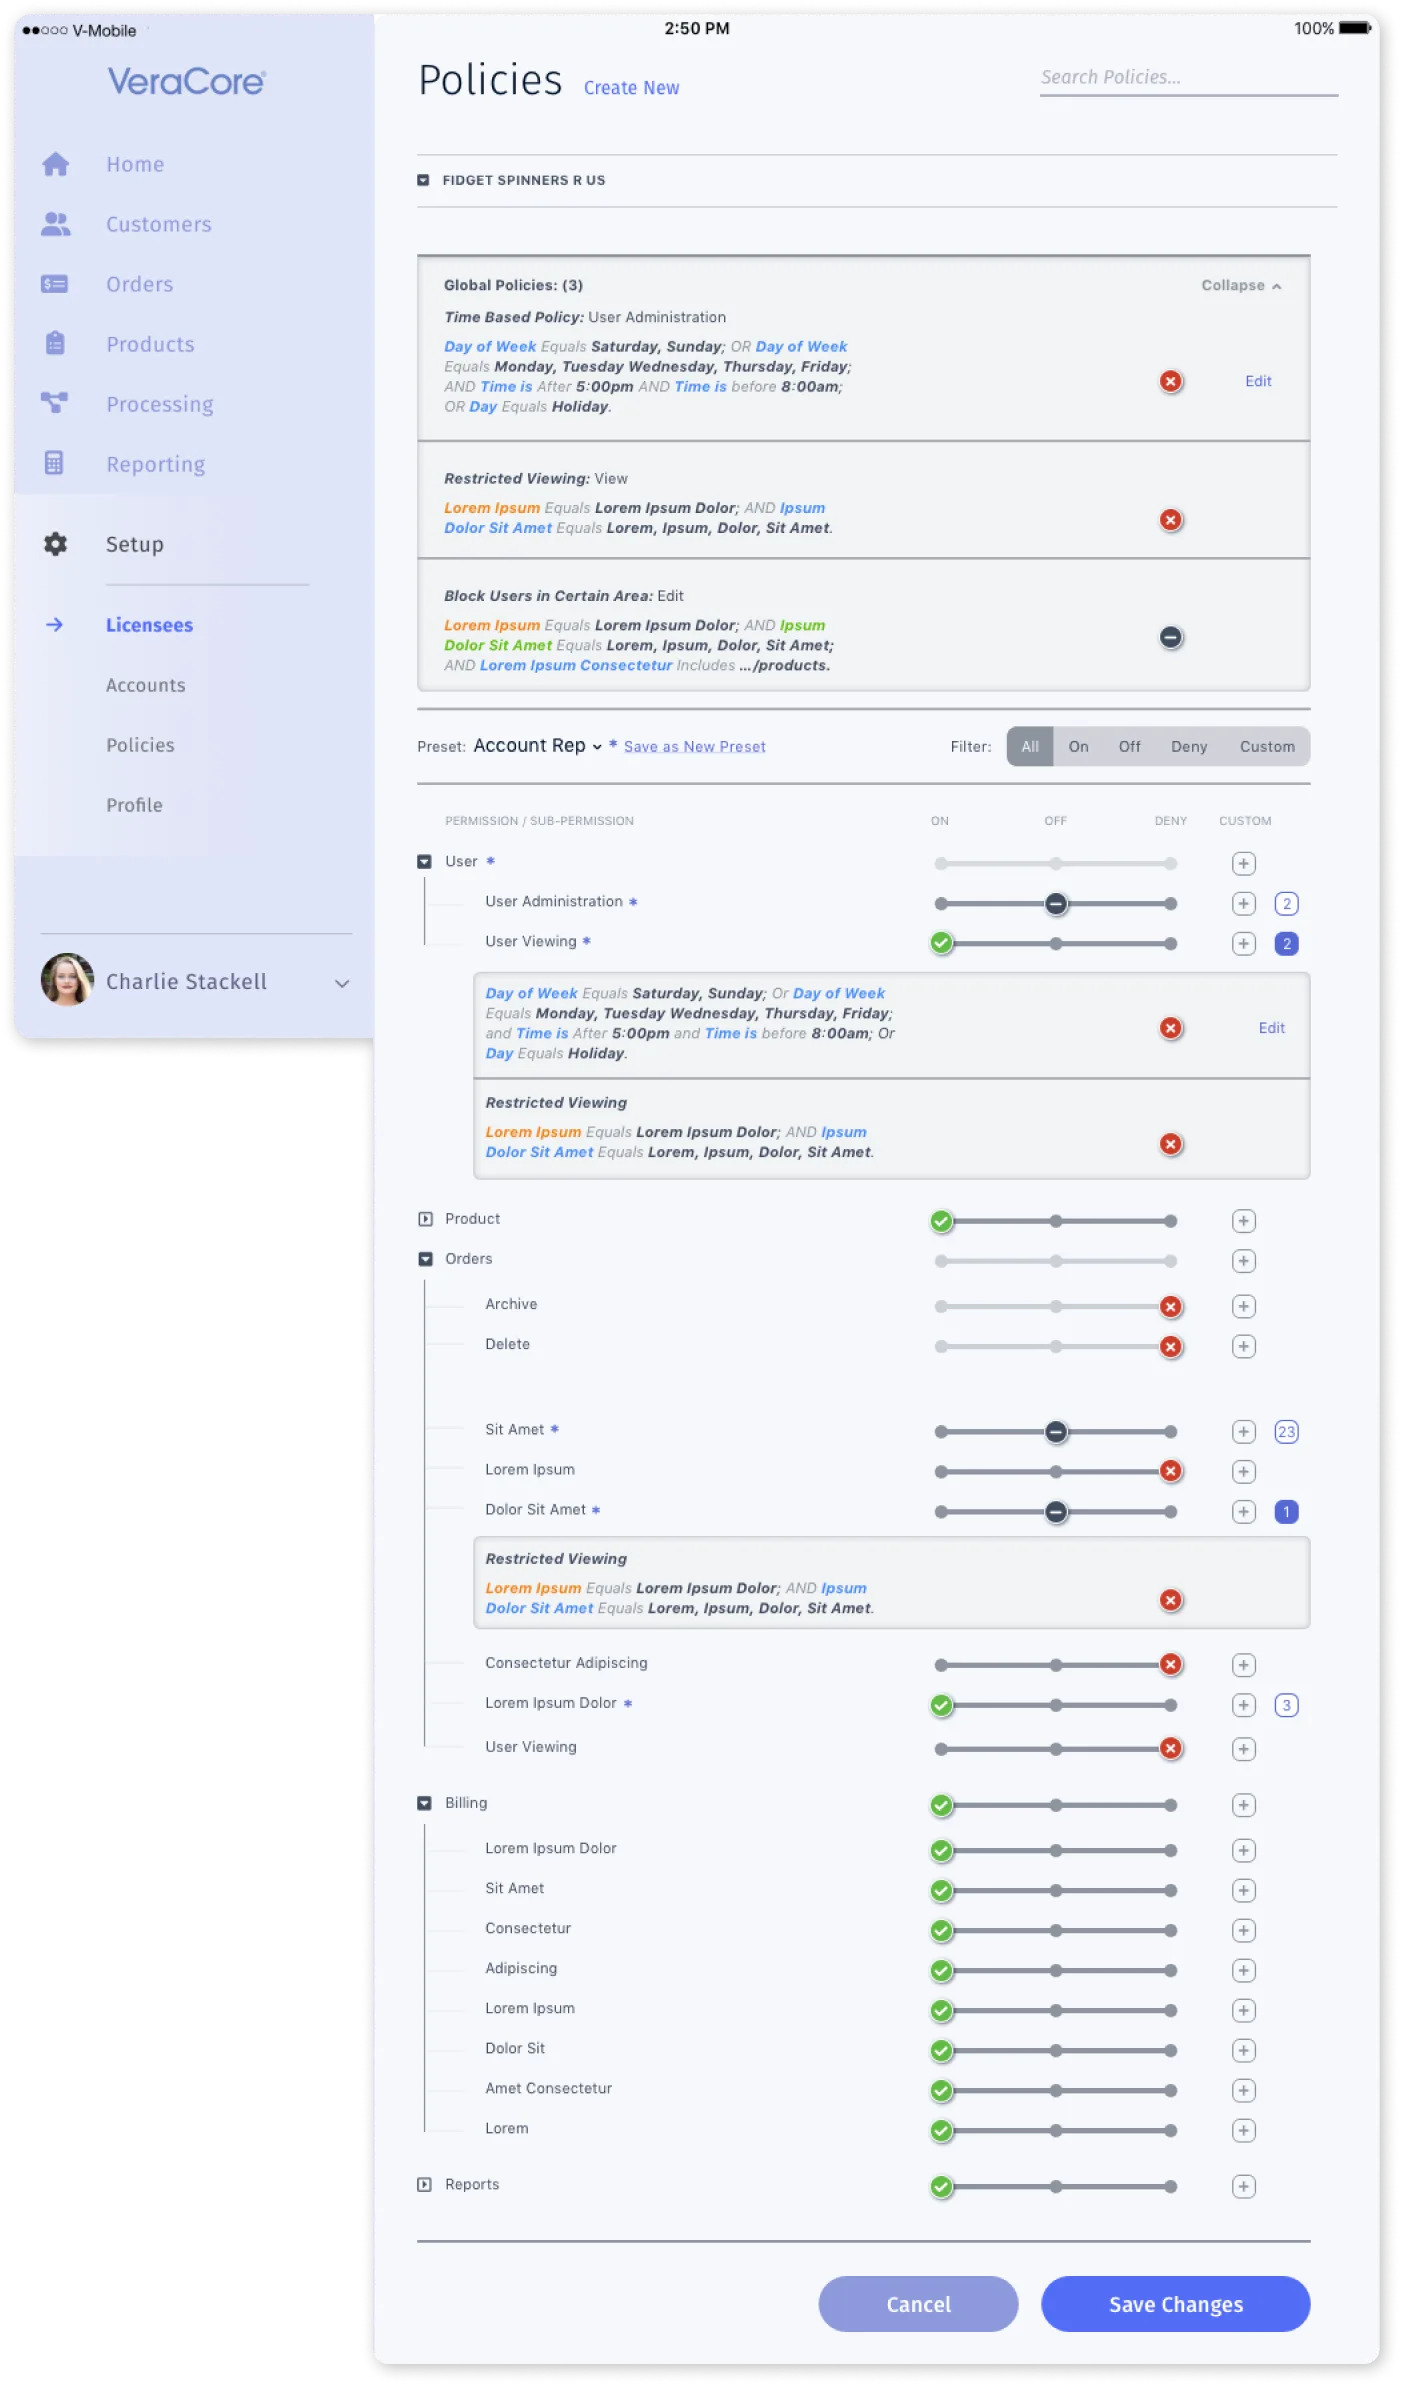
Task: Toggle Orders User Viewing deny state
Action: tap(1171, 1748)
